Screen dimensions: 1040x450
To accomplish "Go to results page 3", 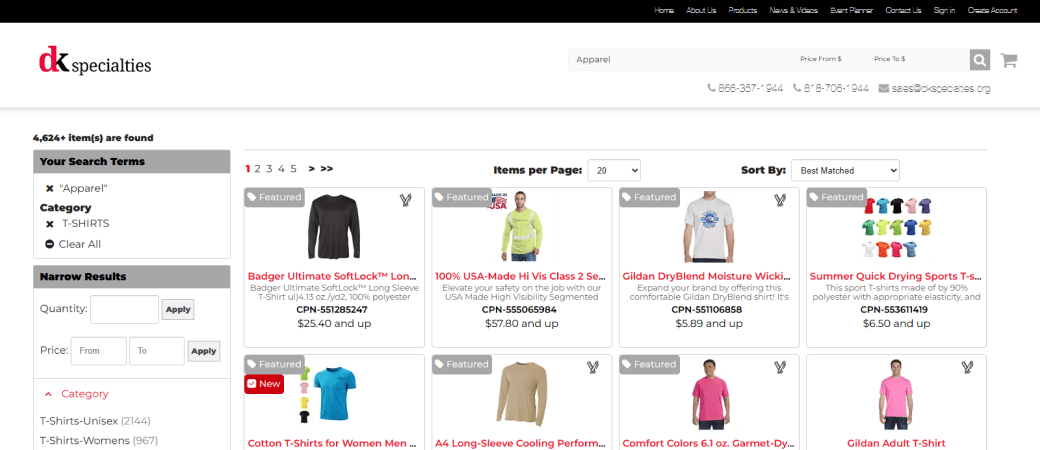I will coord(269,169).
